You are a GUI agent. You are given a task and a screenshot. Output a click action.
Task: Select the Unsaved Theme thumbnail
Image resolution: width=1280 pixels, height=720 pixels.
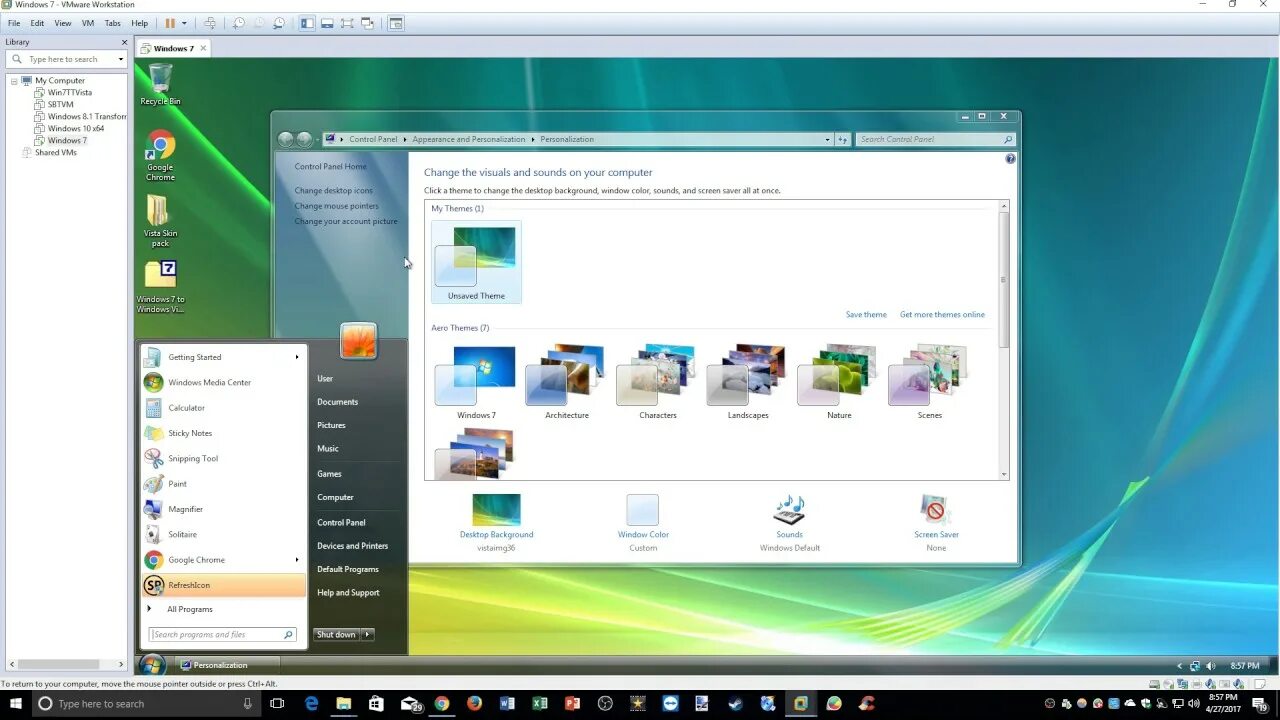476,262
